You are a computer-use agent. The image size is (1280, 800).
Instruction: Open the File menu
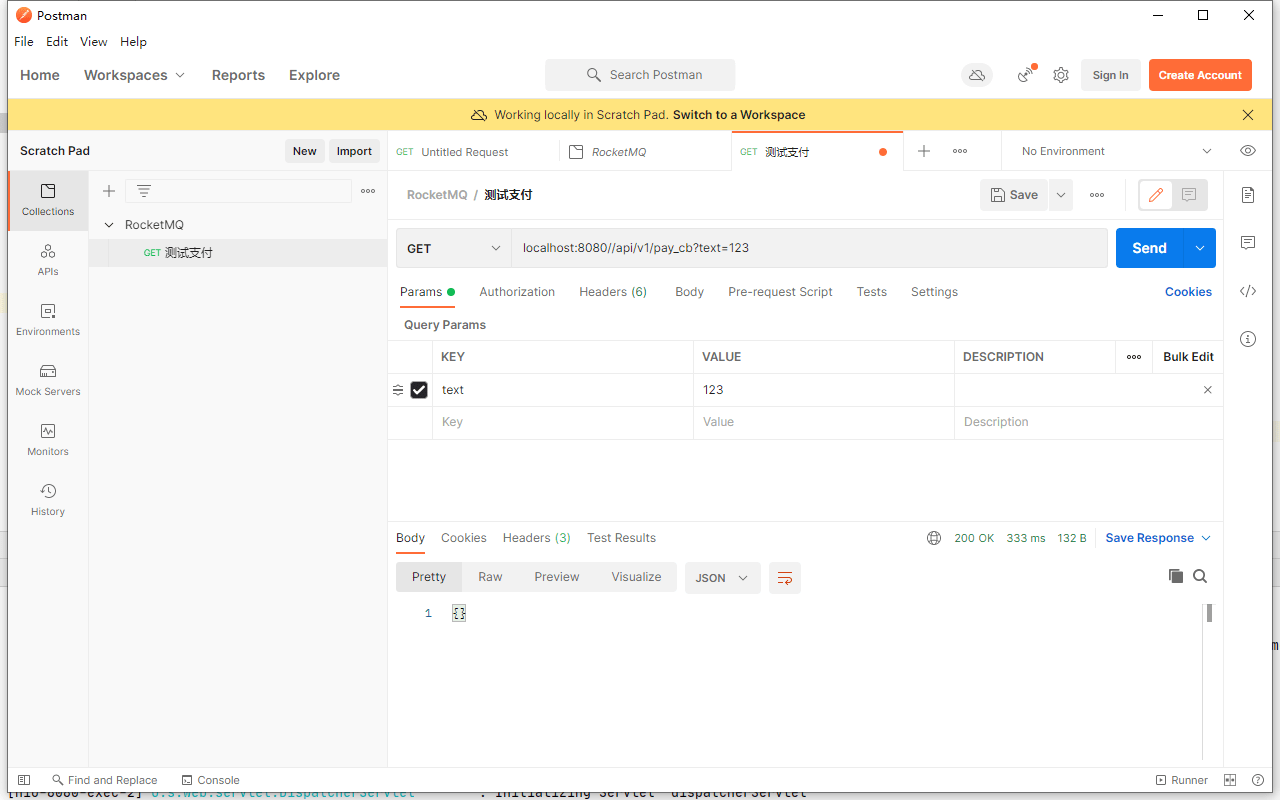click(x=24, y=42)
